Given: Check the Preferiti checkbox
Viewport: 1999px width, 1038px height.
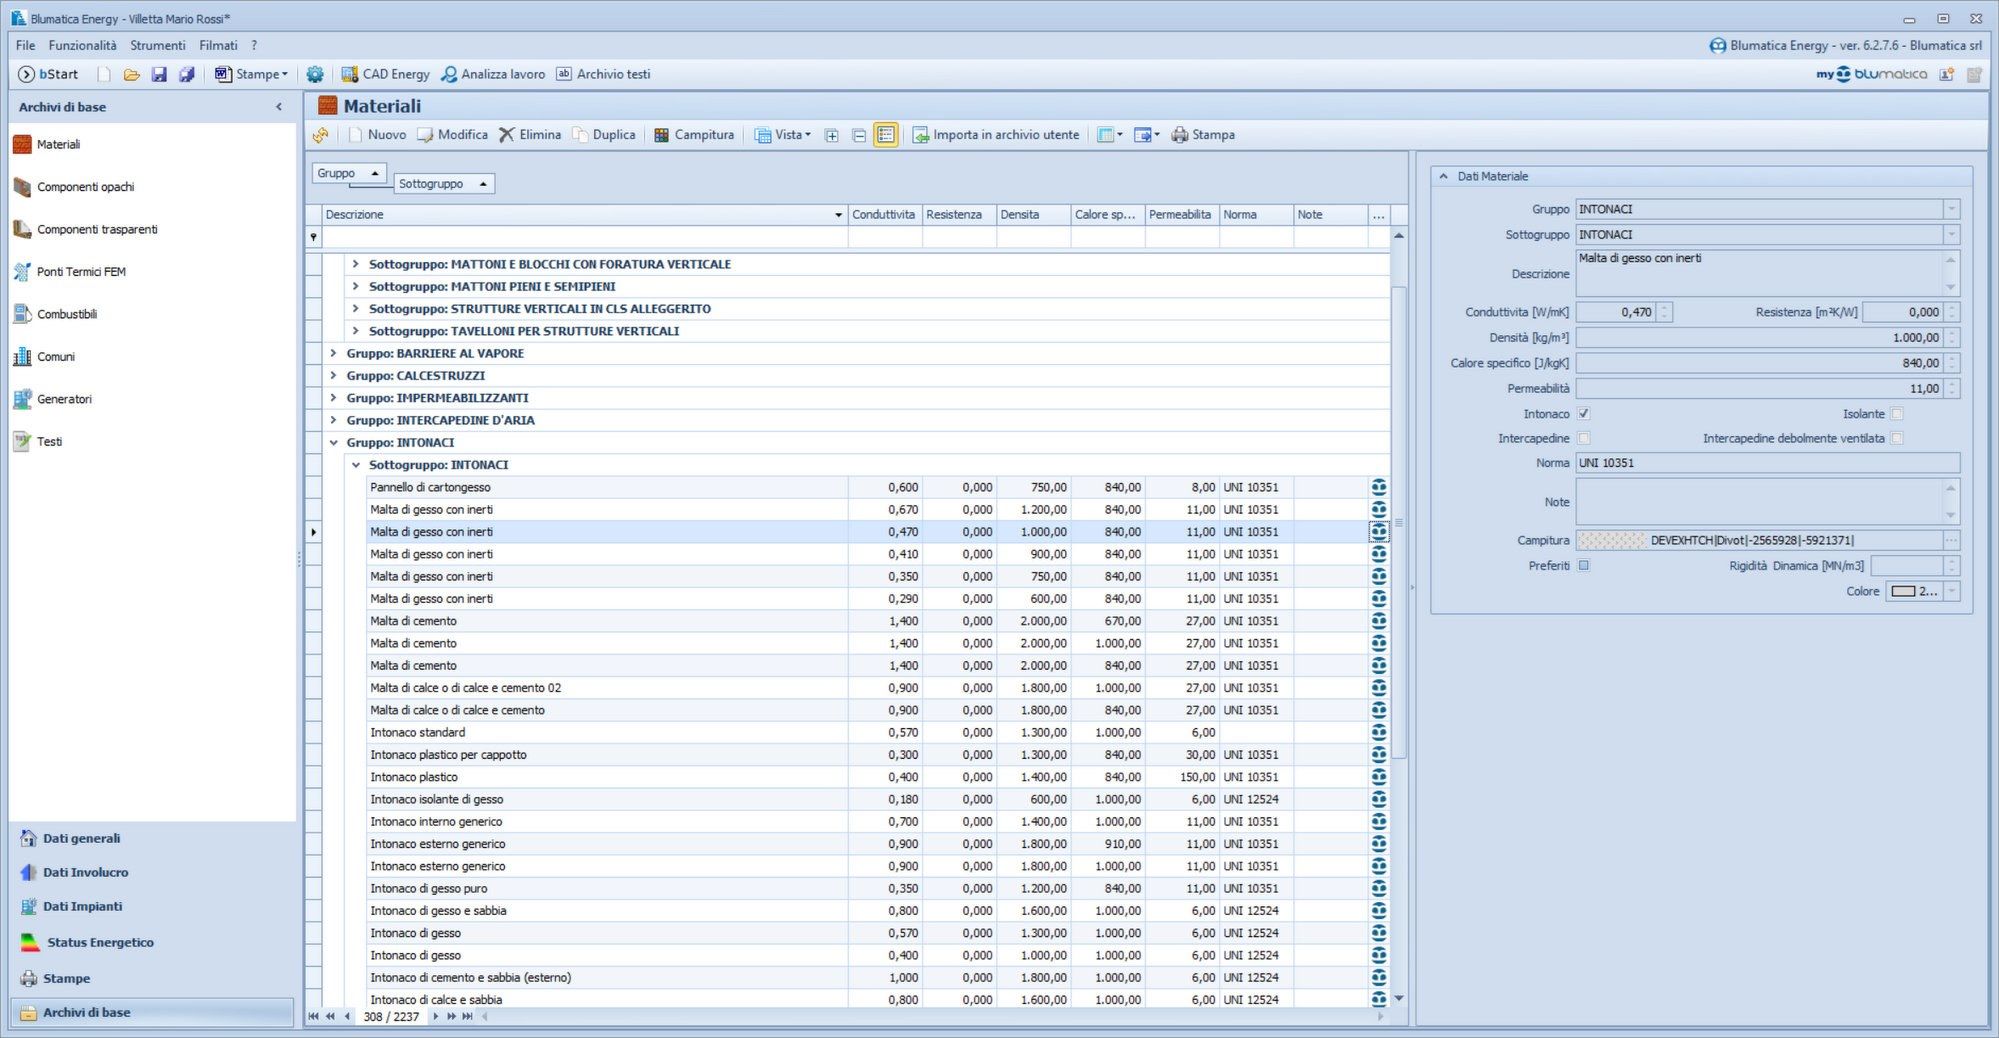Looking at the screenshot, I should [1583, 566].
